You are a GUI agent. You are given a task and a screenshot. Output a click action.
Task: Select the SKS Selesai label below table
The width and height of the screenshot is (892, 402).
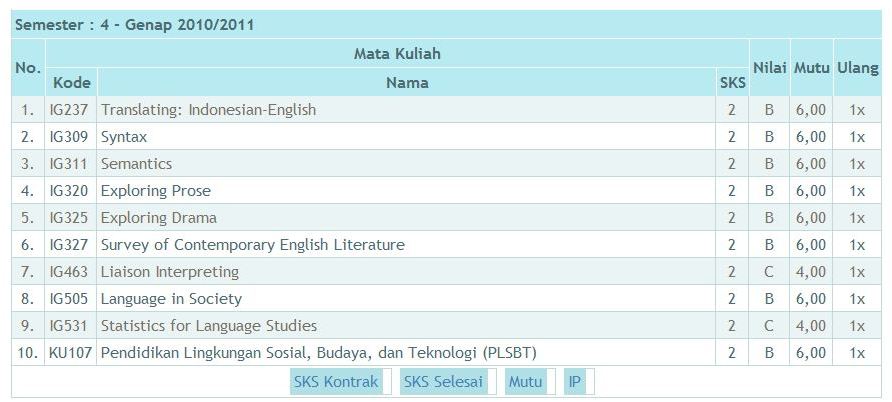click(443, 381)
